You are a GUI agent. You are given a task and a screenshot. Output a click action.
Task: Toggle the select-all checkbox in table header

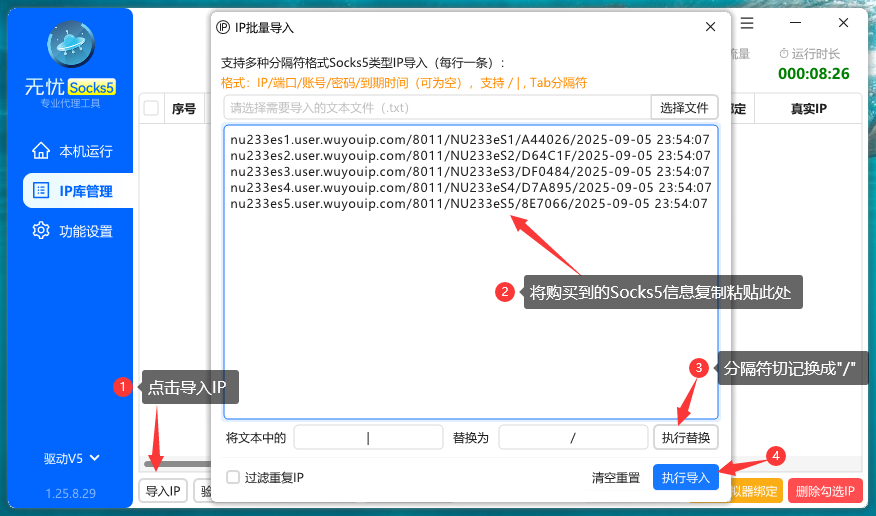point(151,109)
